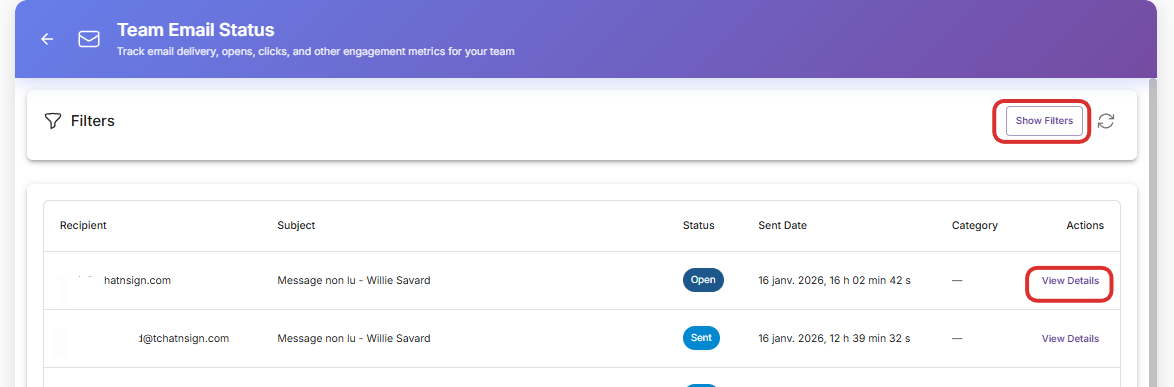
Task: Click the back arrow icon in header
Action: (x=47, y=39)
